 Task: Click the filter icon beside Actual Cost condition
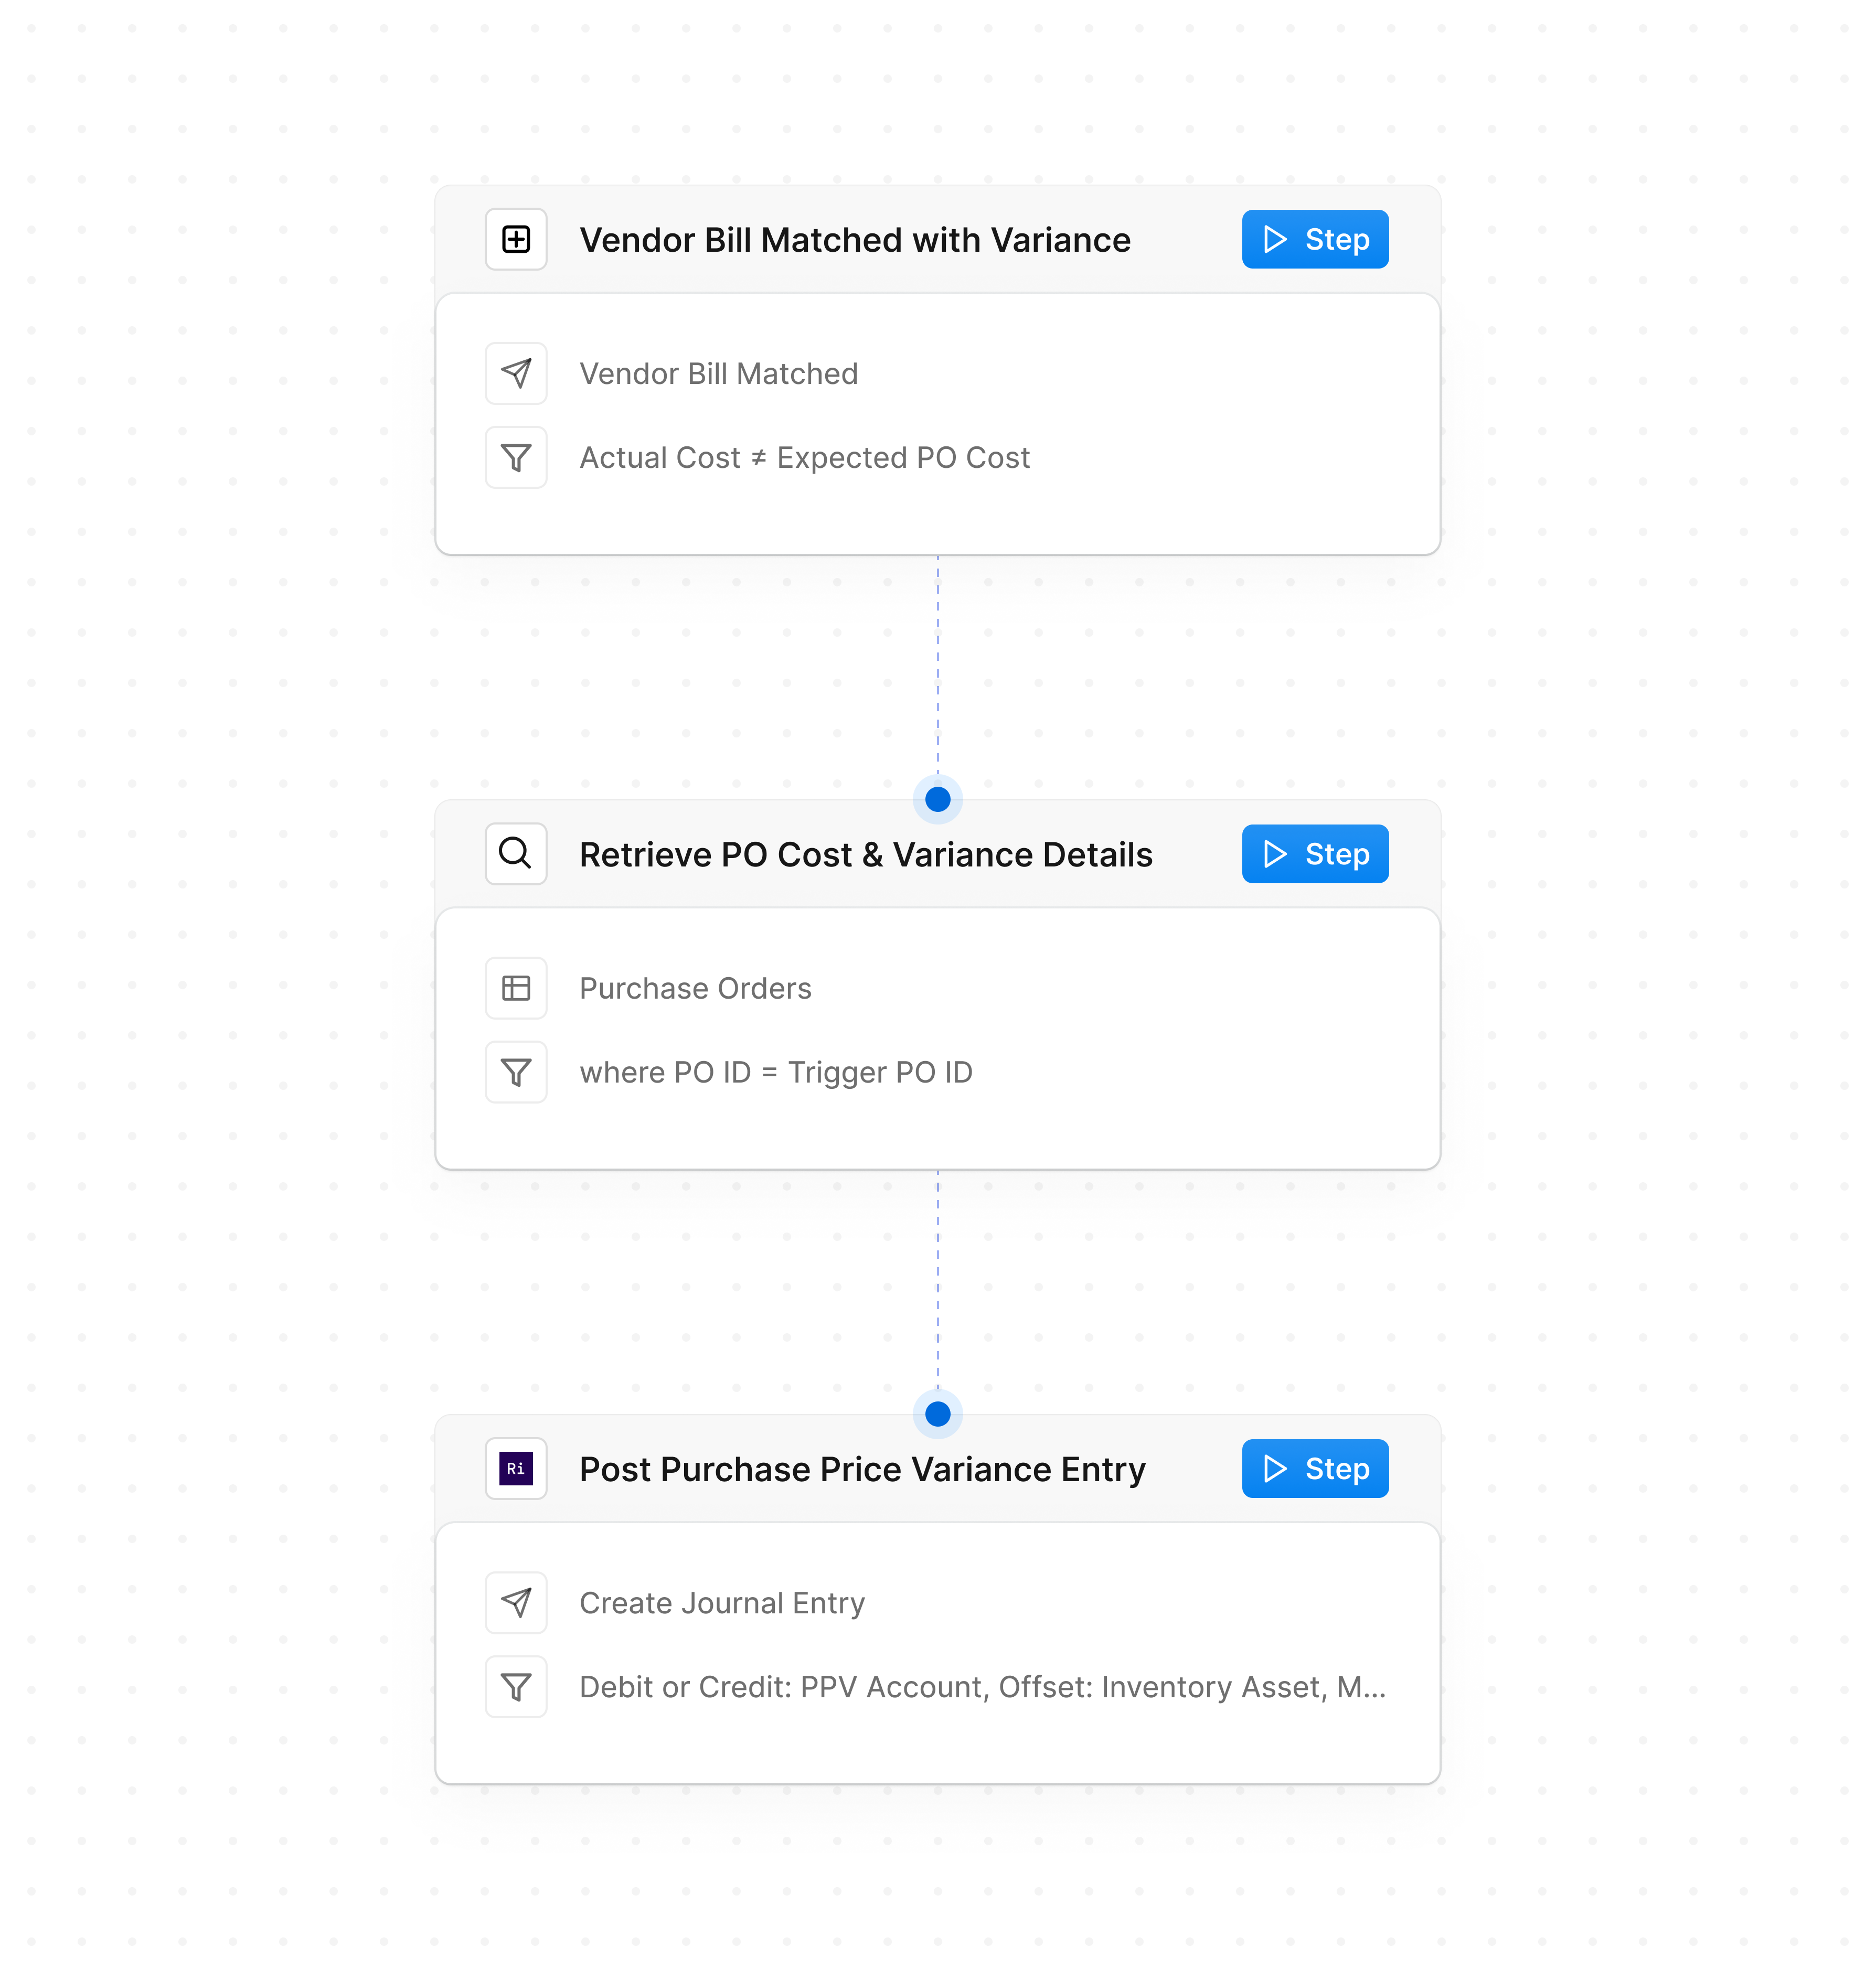click(516, 457)
